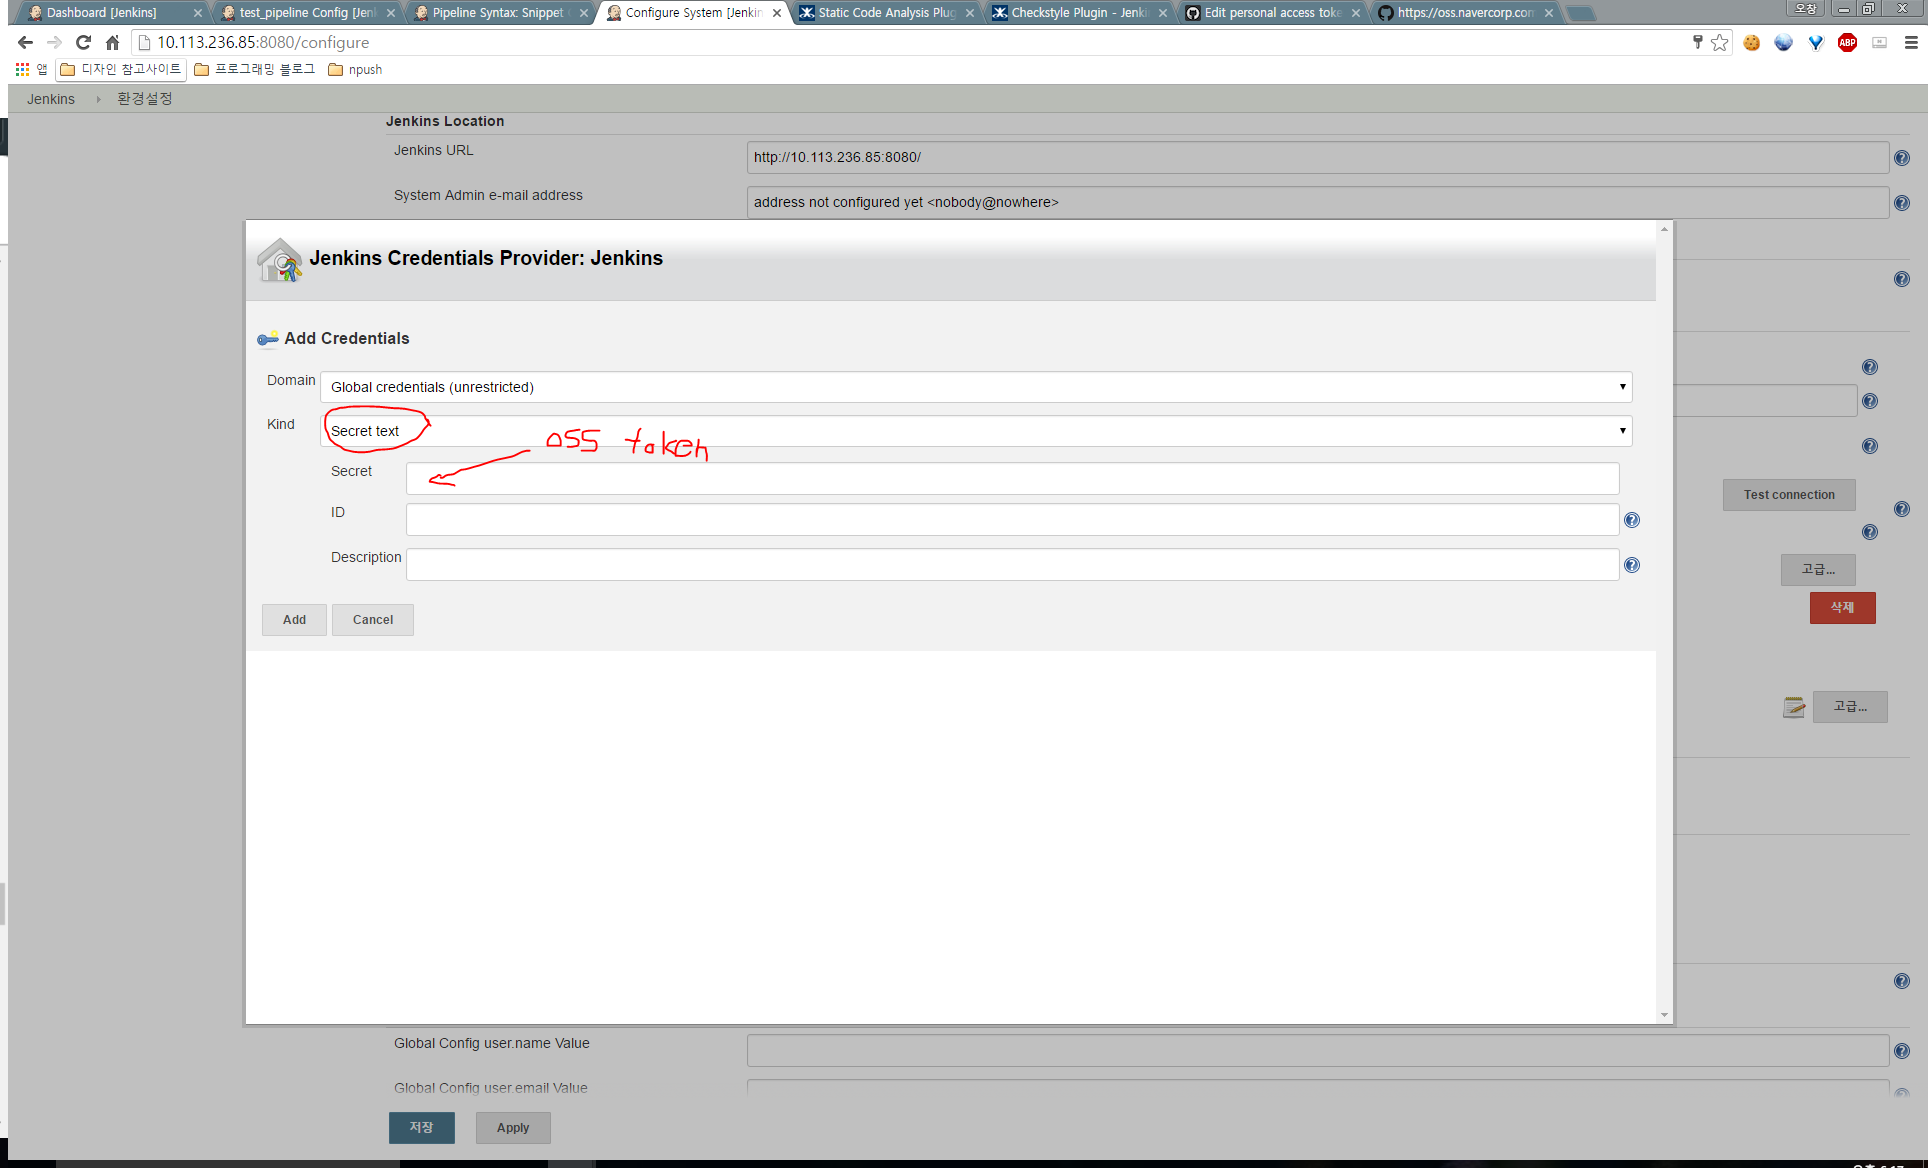Open the npush bookmarks folder
The image size is (1928, 1168).
[355, 69]
